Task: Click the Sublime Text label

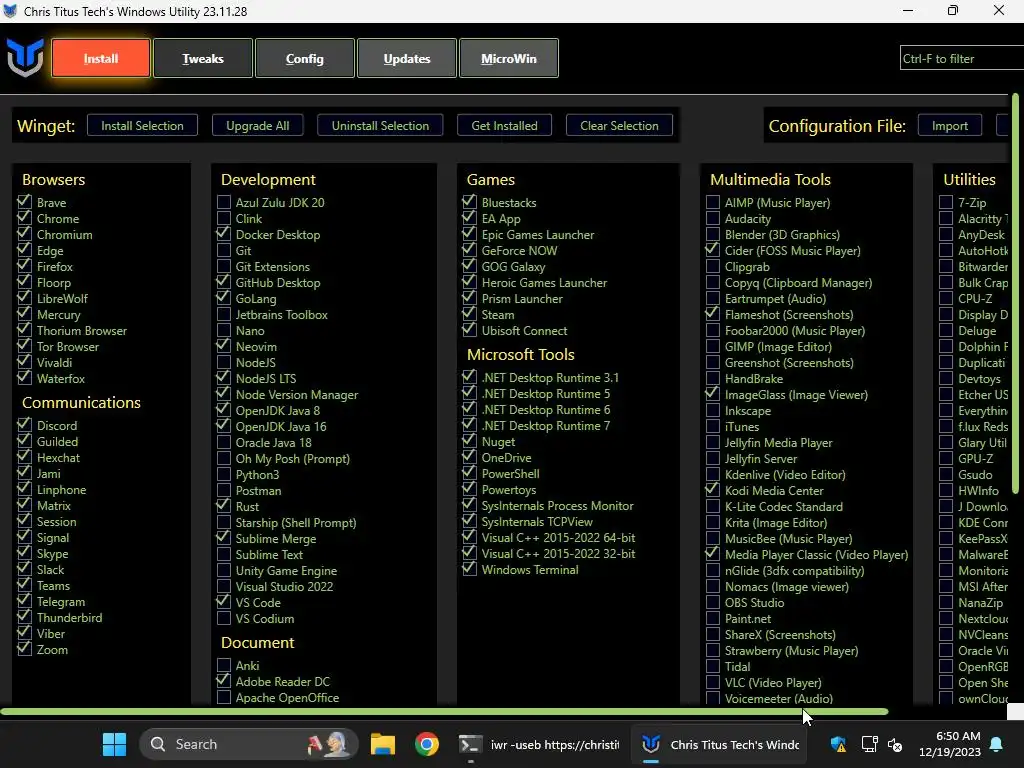Action: [269, 554]
